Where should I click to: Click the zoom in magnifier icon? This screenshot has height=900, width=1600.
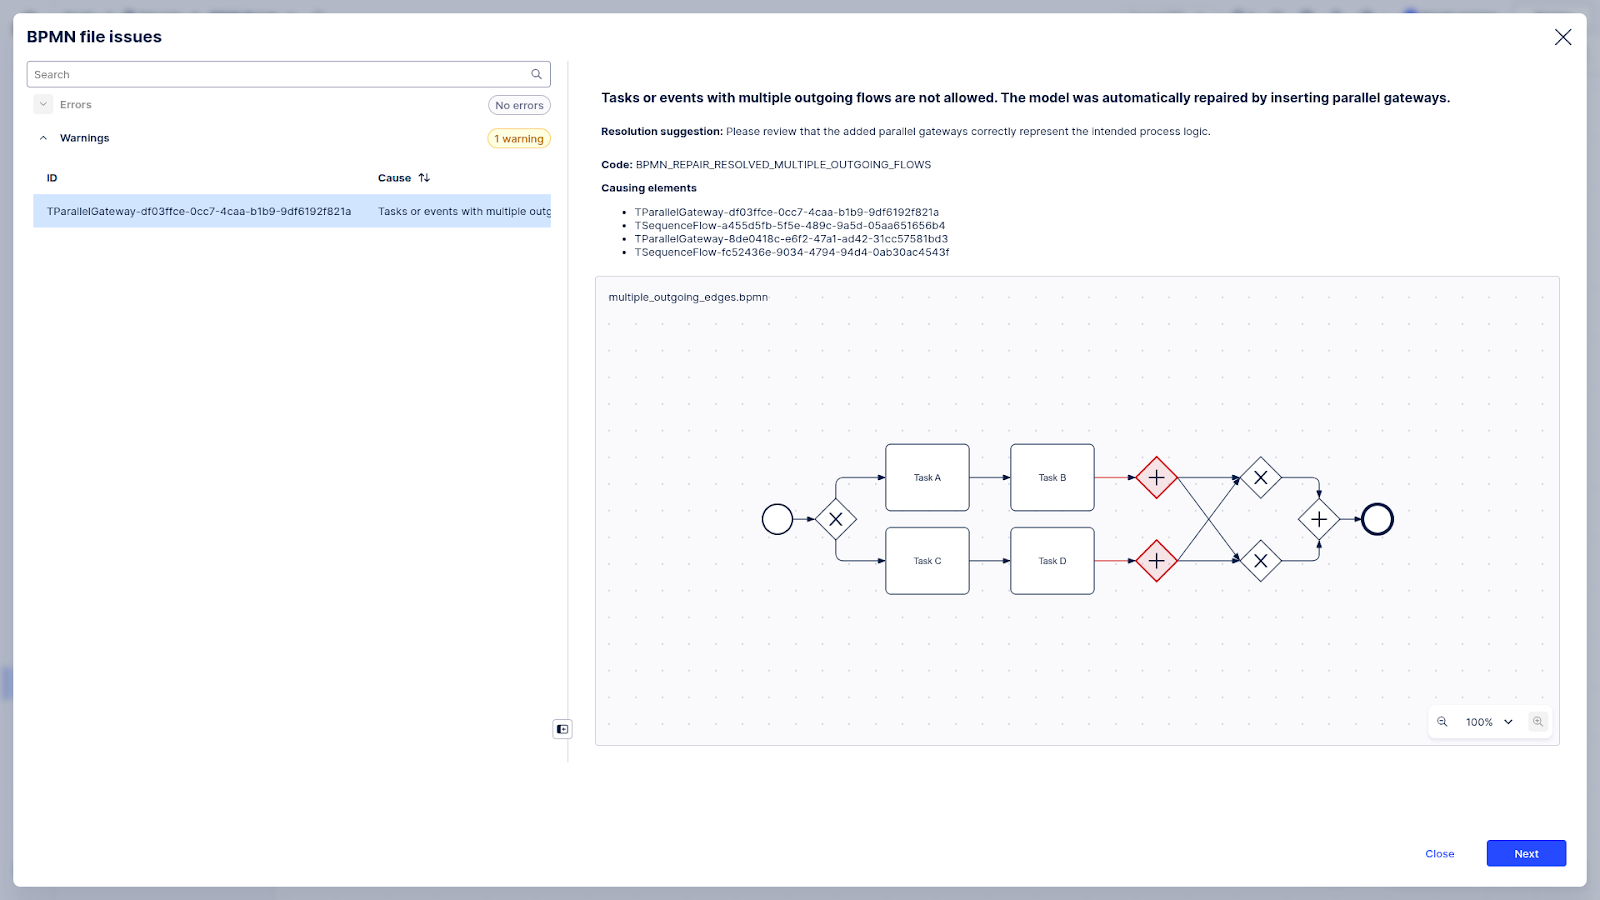1538,722
